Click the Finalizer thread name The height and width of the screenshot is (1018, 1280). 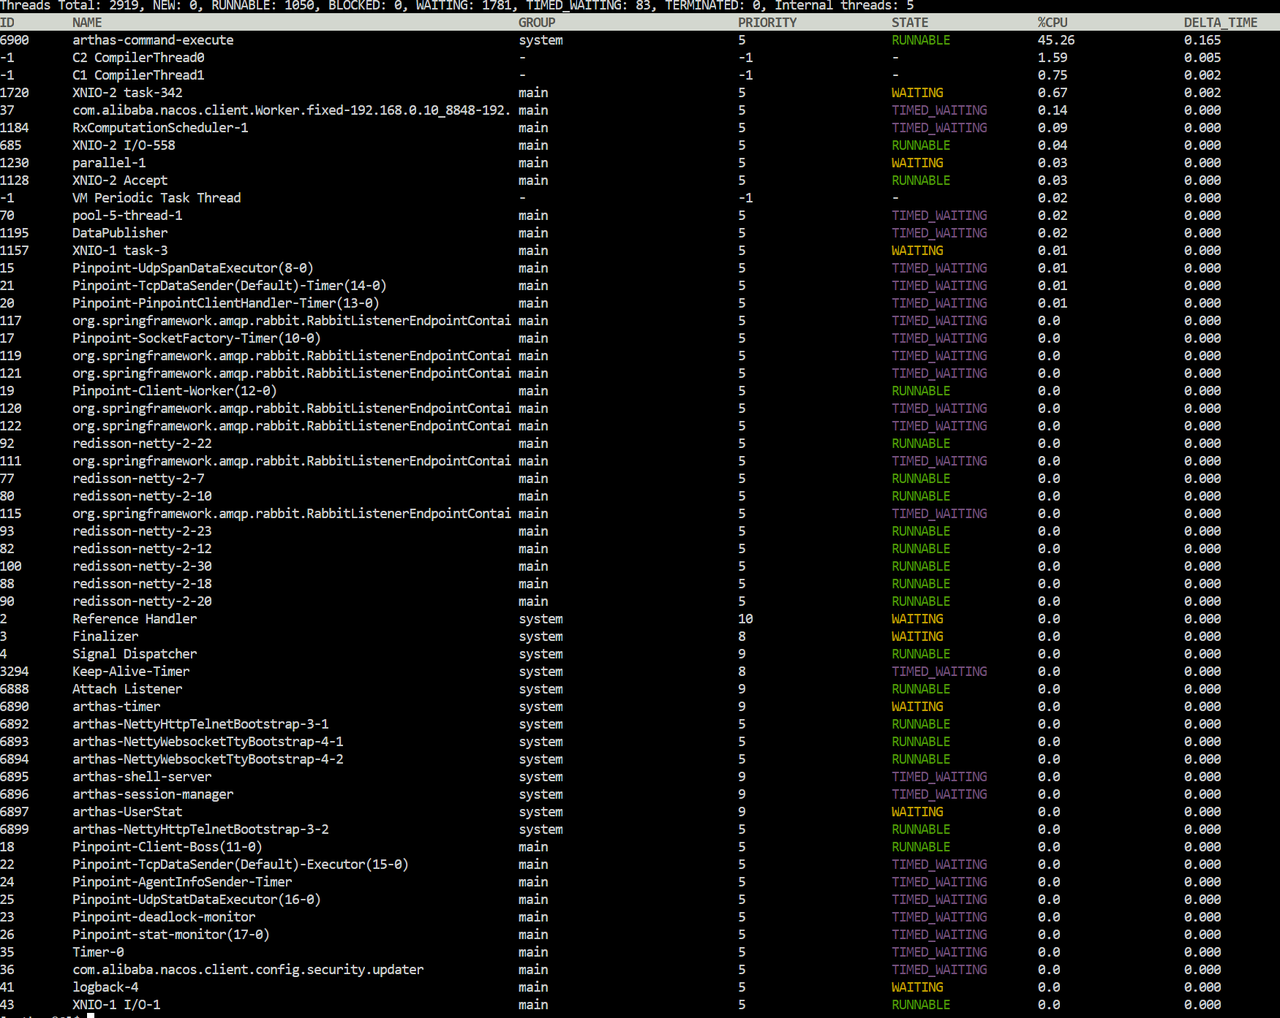tap(105, 636)
